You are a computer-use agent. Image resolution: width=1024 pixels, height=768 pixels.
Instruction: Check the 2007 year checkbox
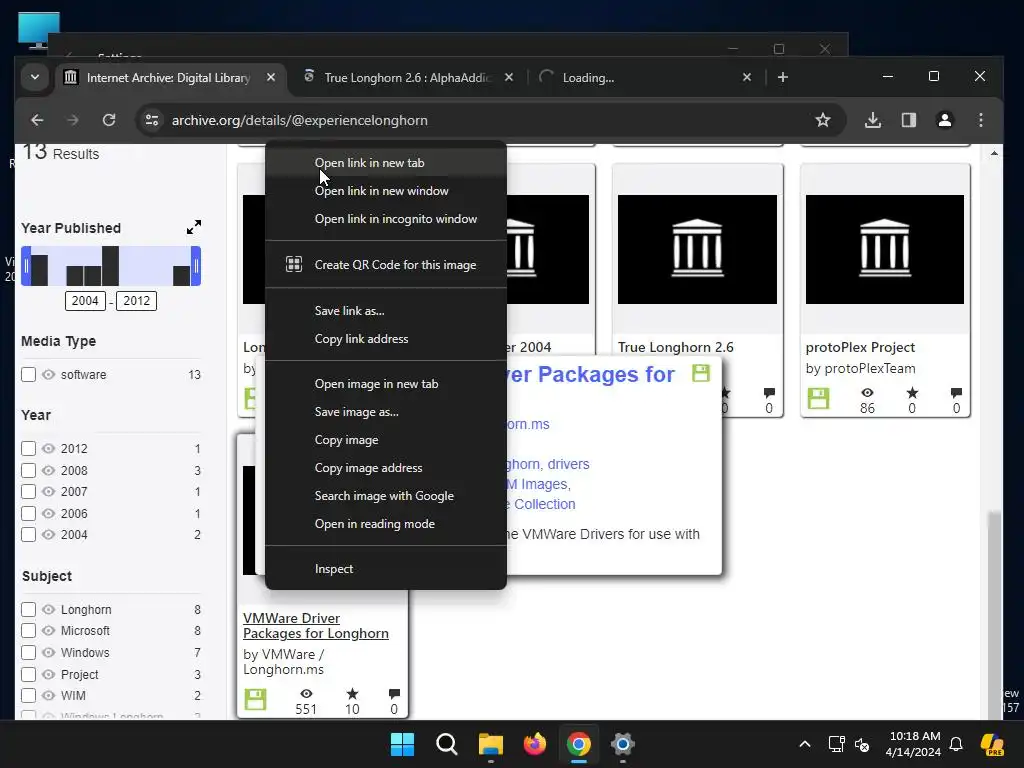point(28,492)
